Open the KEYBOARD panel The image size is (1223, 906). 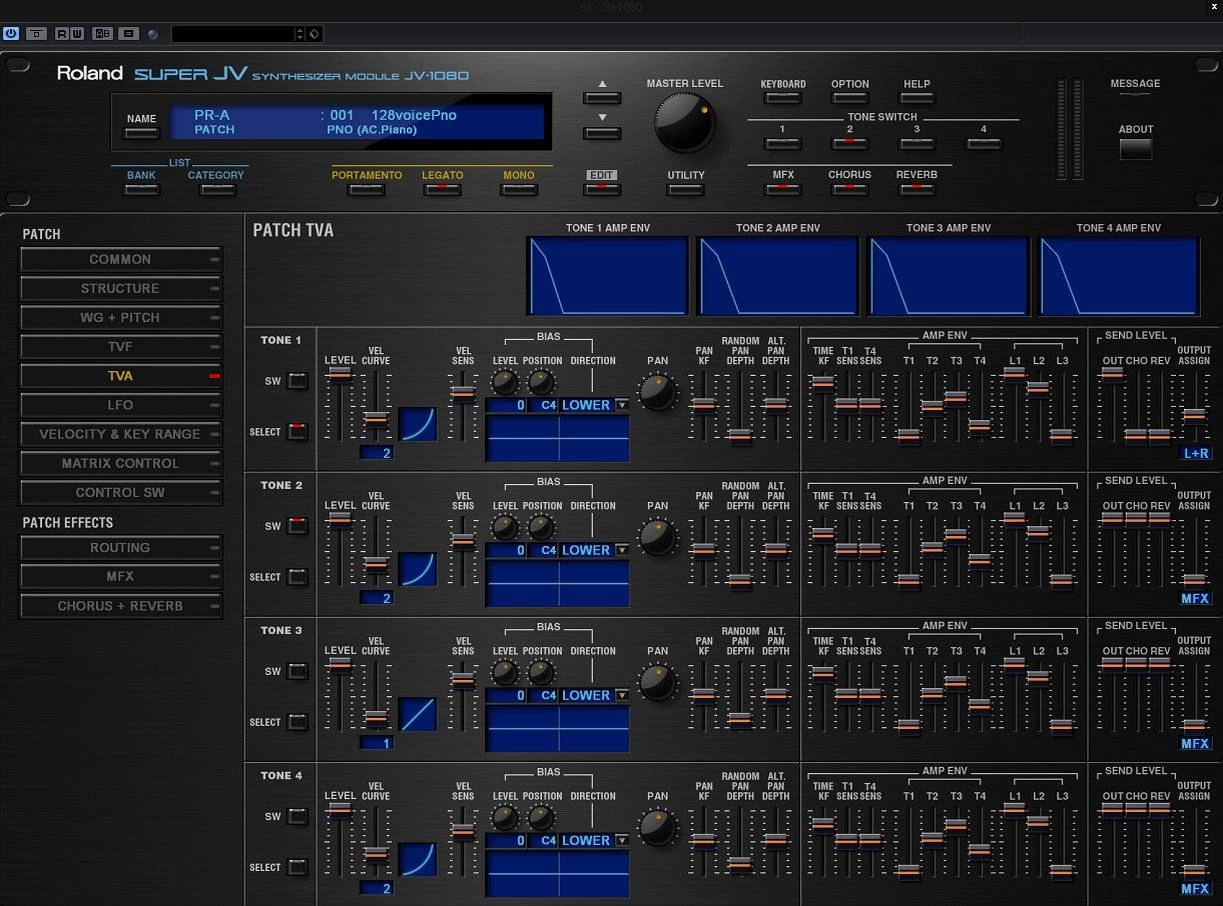(783, 98)
